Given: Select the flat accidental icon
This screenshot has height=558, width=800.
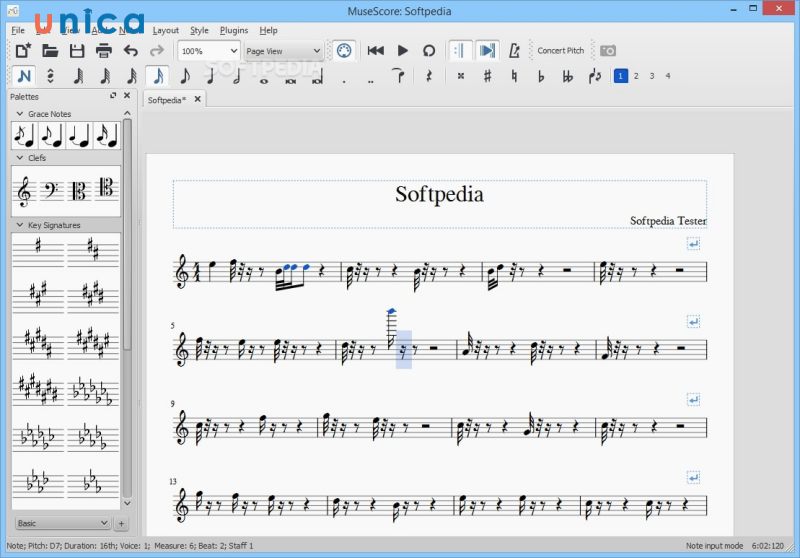Looking at the screenshot, I should (x=541, y=76).
